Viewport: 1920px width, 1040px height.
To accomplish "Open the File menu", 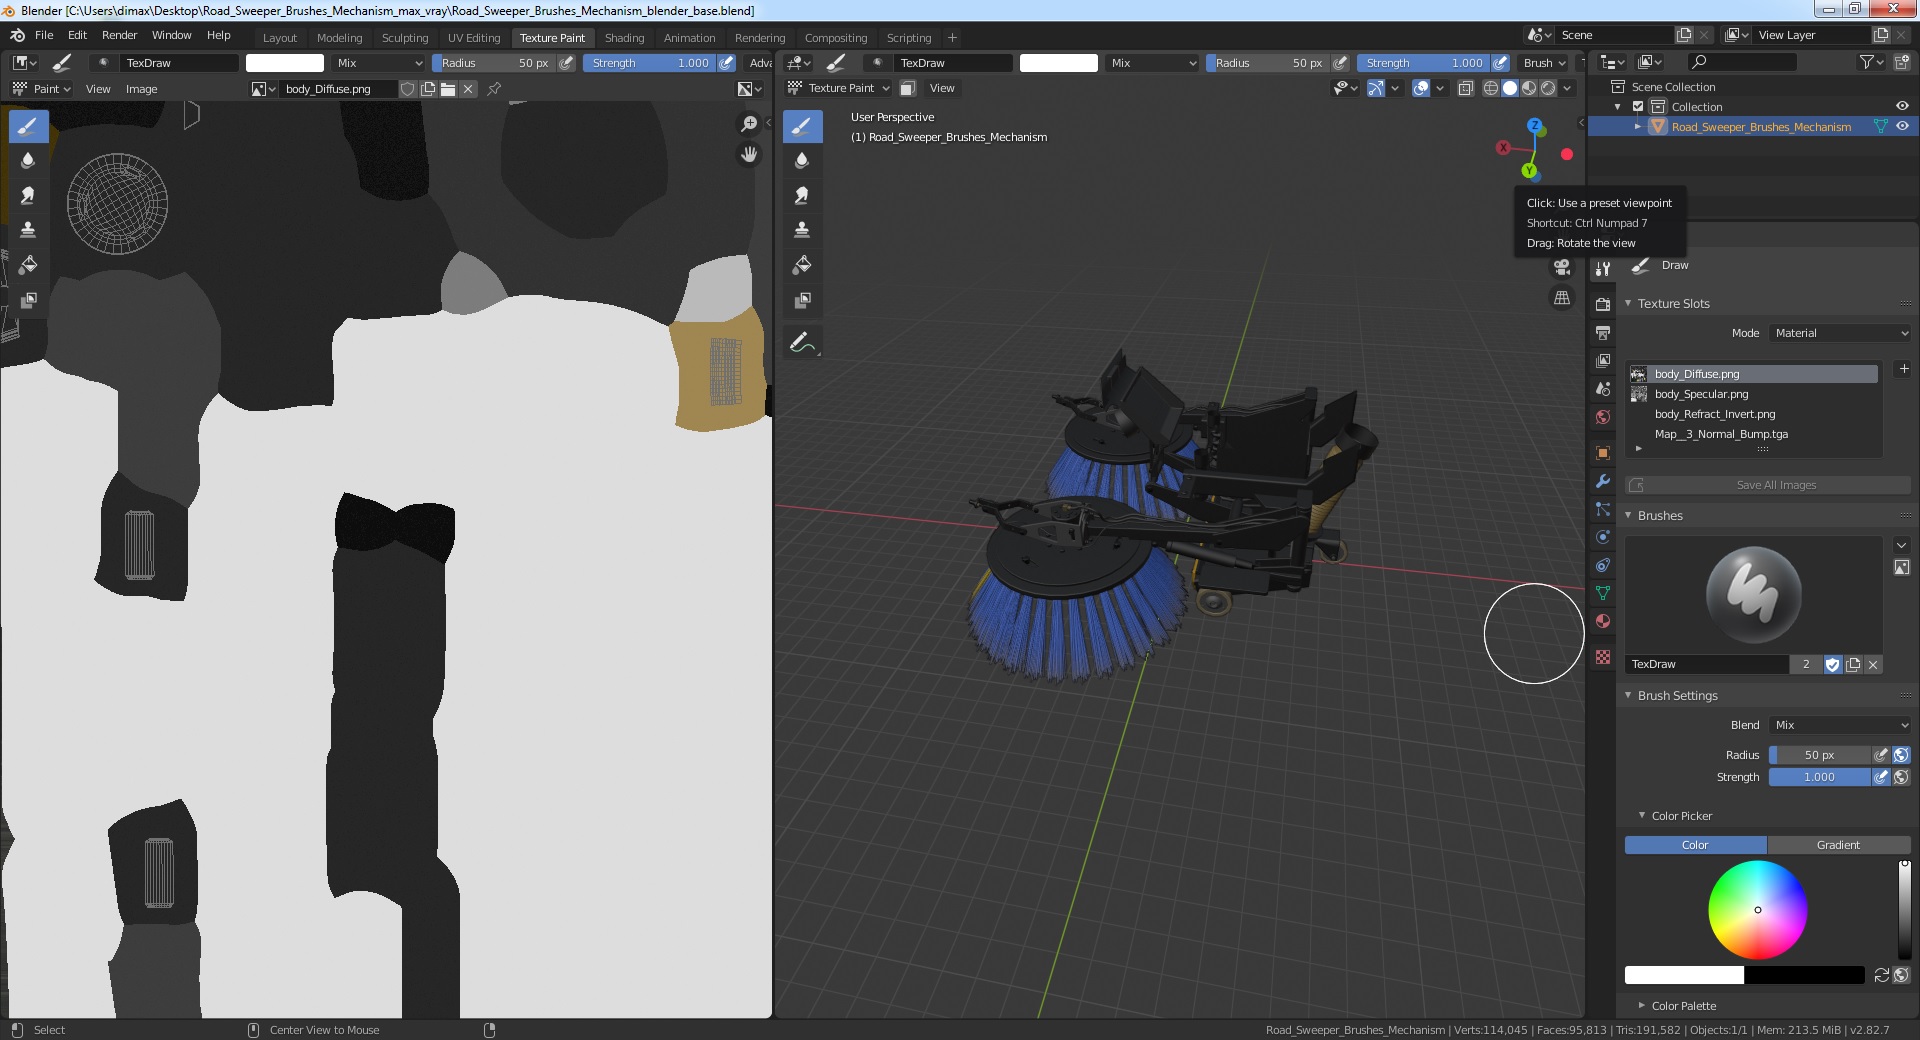I will click(x=44, y=35).
